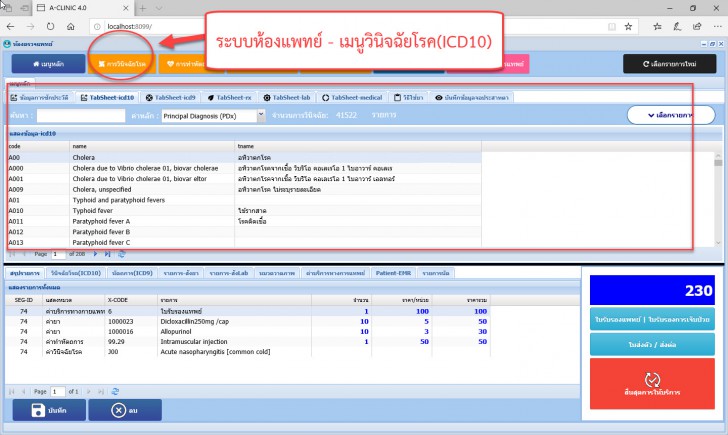Refresh the ICD10 list grid
The height and width of the screenshot is (435, 728).
pos(122,254)
